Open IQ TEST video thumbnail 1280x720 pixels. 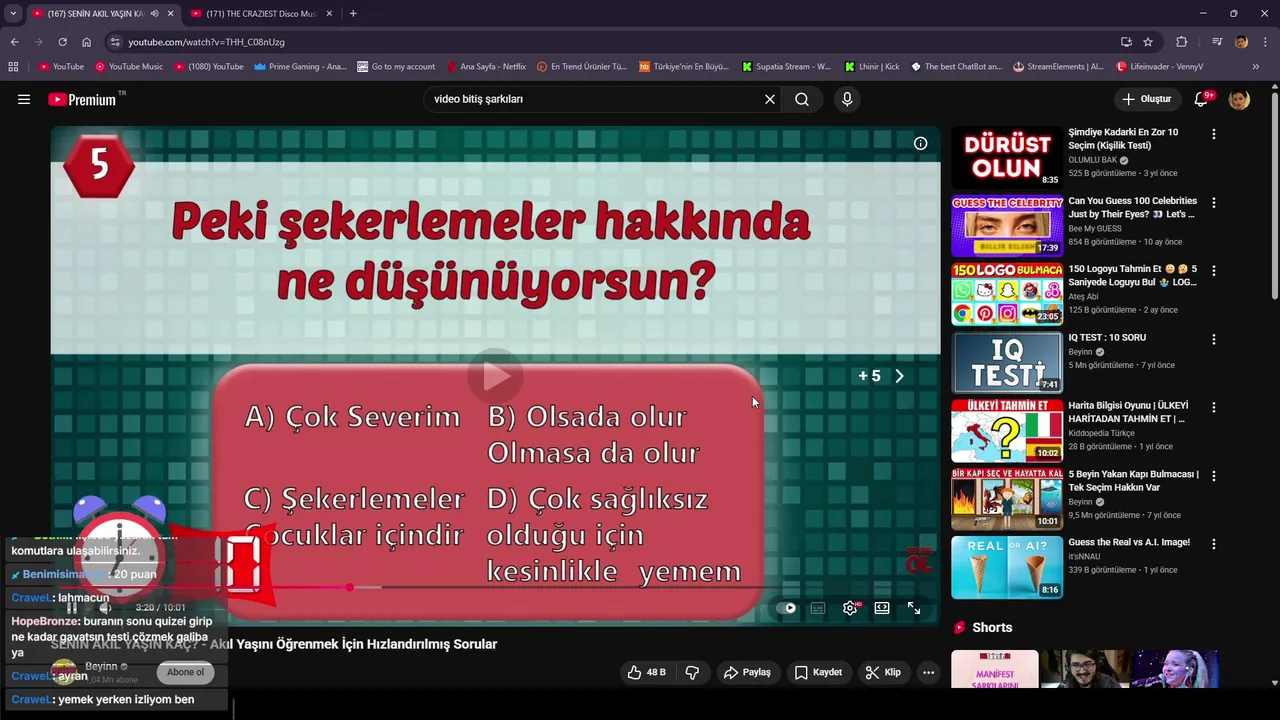point(1007,362)
